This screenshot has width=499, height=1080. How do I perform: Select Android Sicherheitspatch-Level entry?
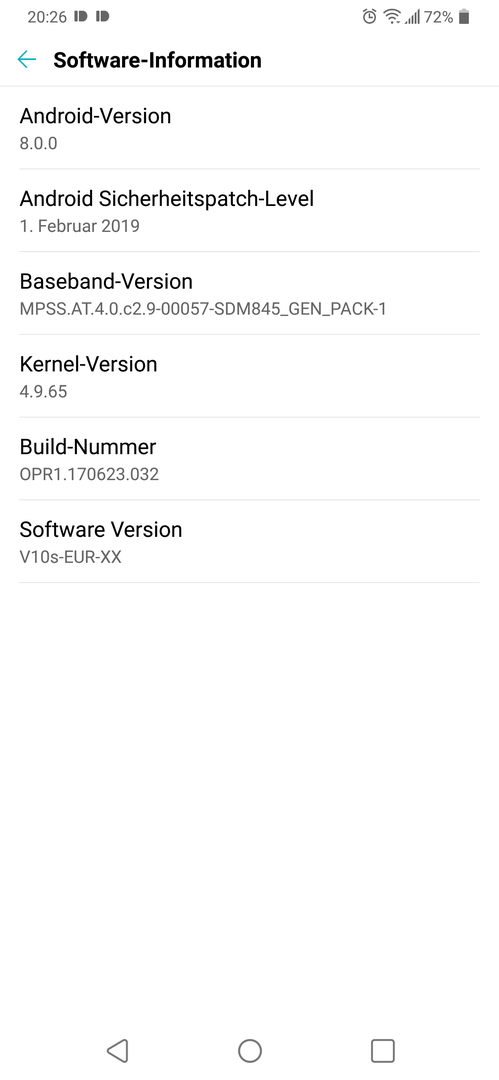[250, 211]
